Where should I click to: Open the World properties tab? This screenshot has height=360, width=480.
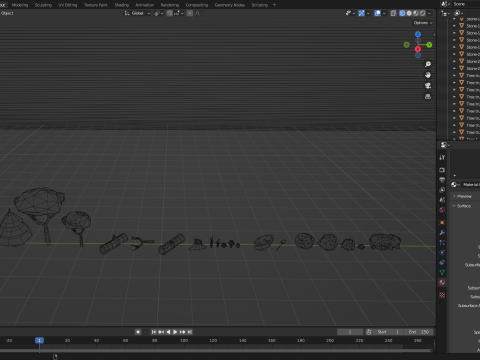442,210
